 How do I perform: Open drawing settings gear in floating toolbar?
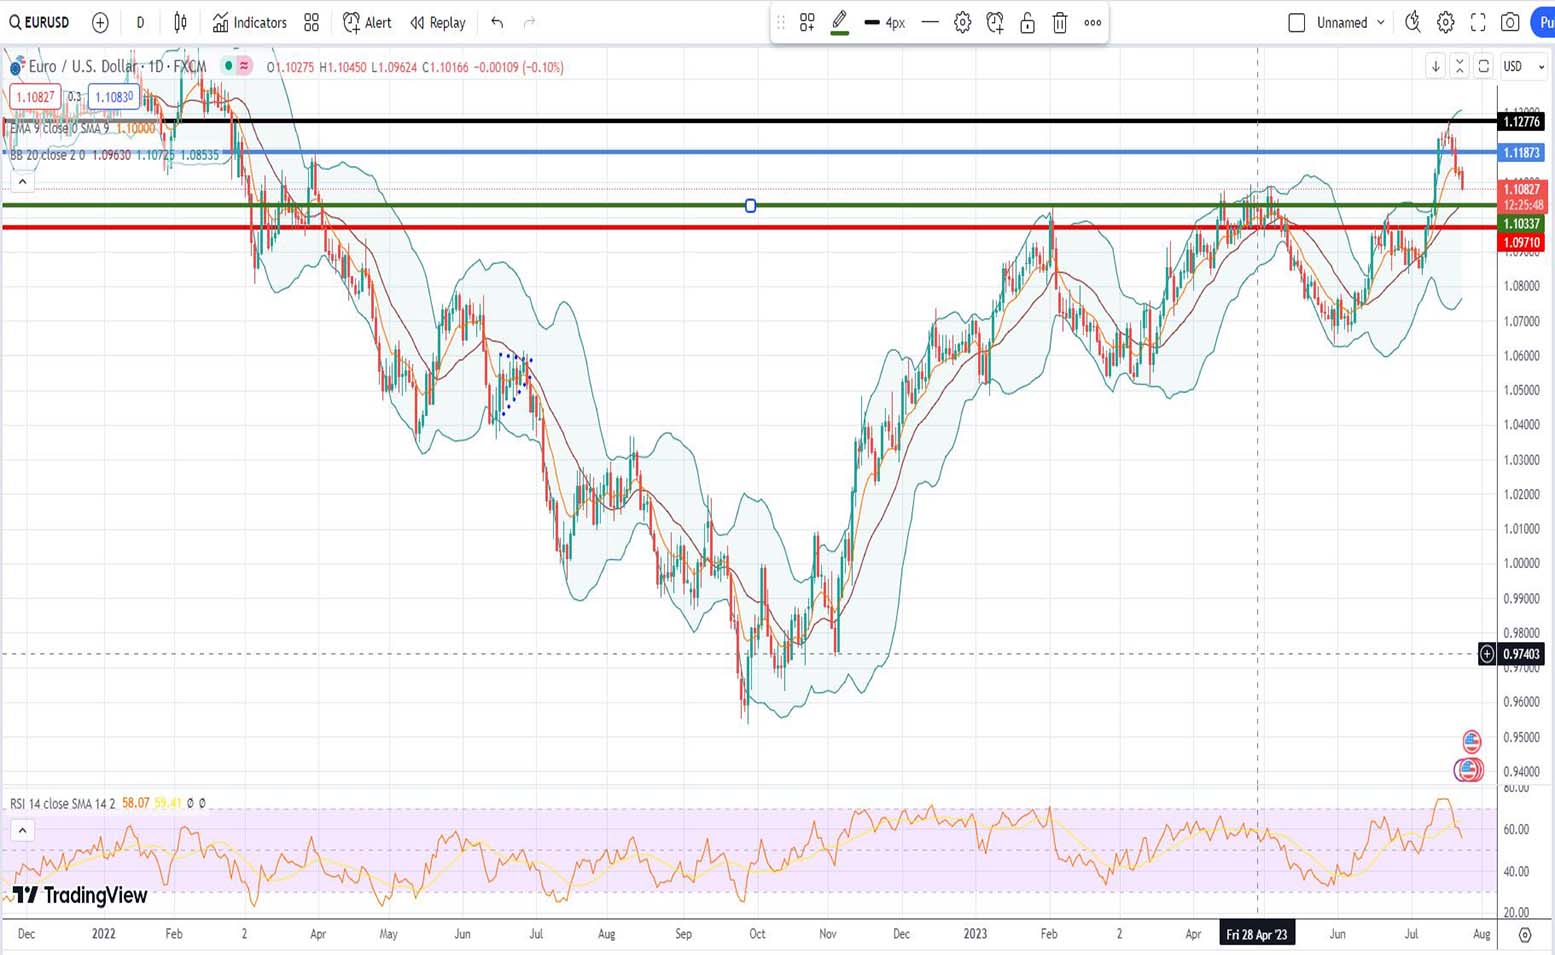point(962,22)
